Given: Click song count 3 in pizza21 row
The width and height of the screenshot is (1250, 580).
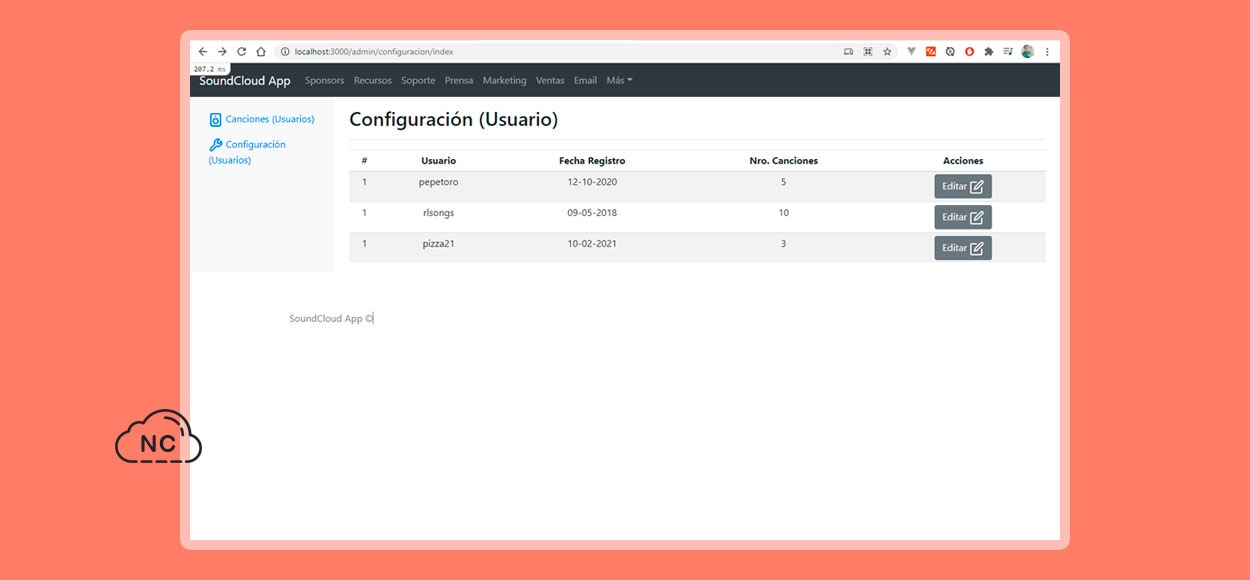Looking at the screenshot, I should 784,244.
